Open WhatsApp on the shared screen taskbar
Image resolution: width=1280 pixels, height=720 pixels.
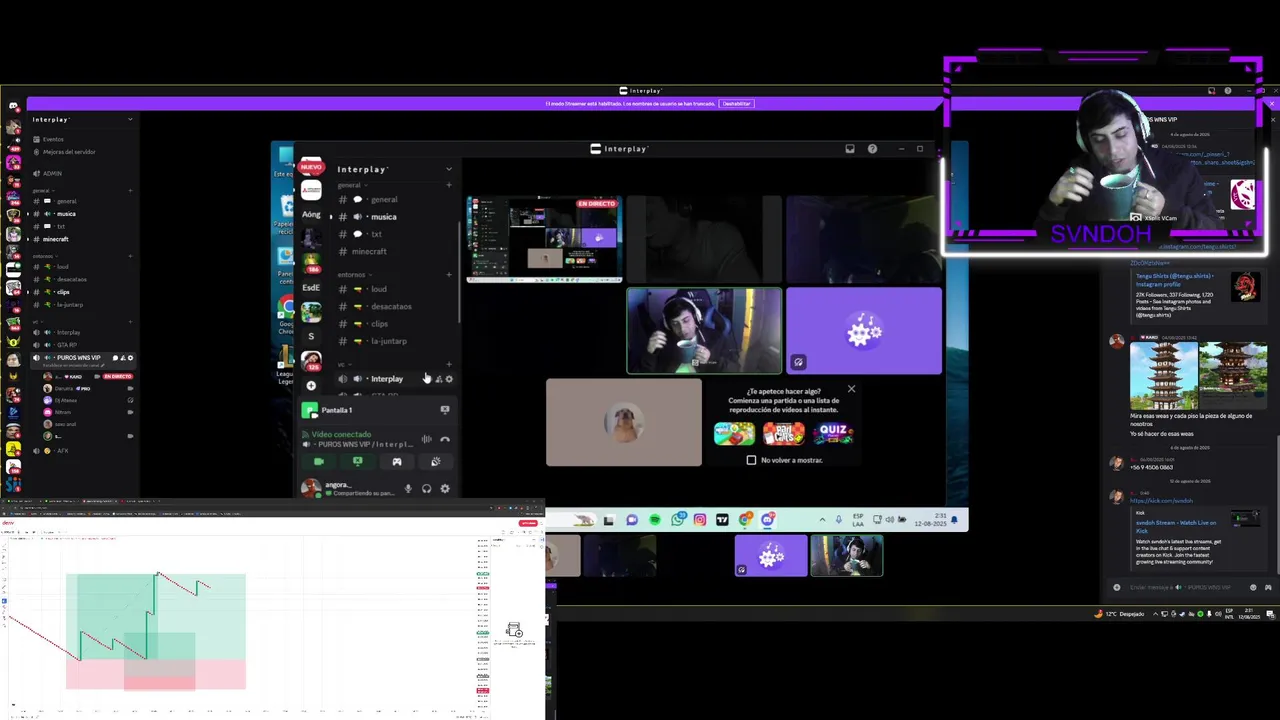[678, 520]
